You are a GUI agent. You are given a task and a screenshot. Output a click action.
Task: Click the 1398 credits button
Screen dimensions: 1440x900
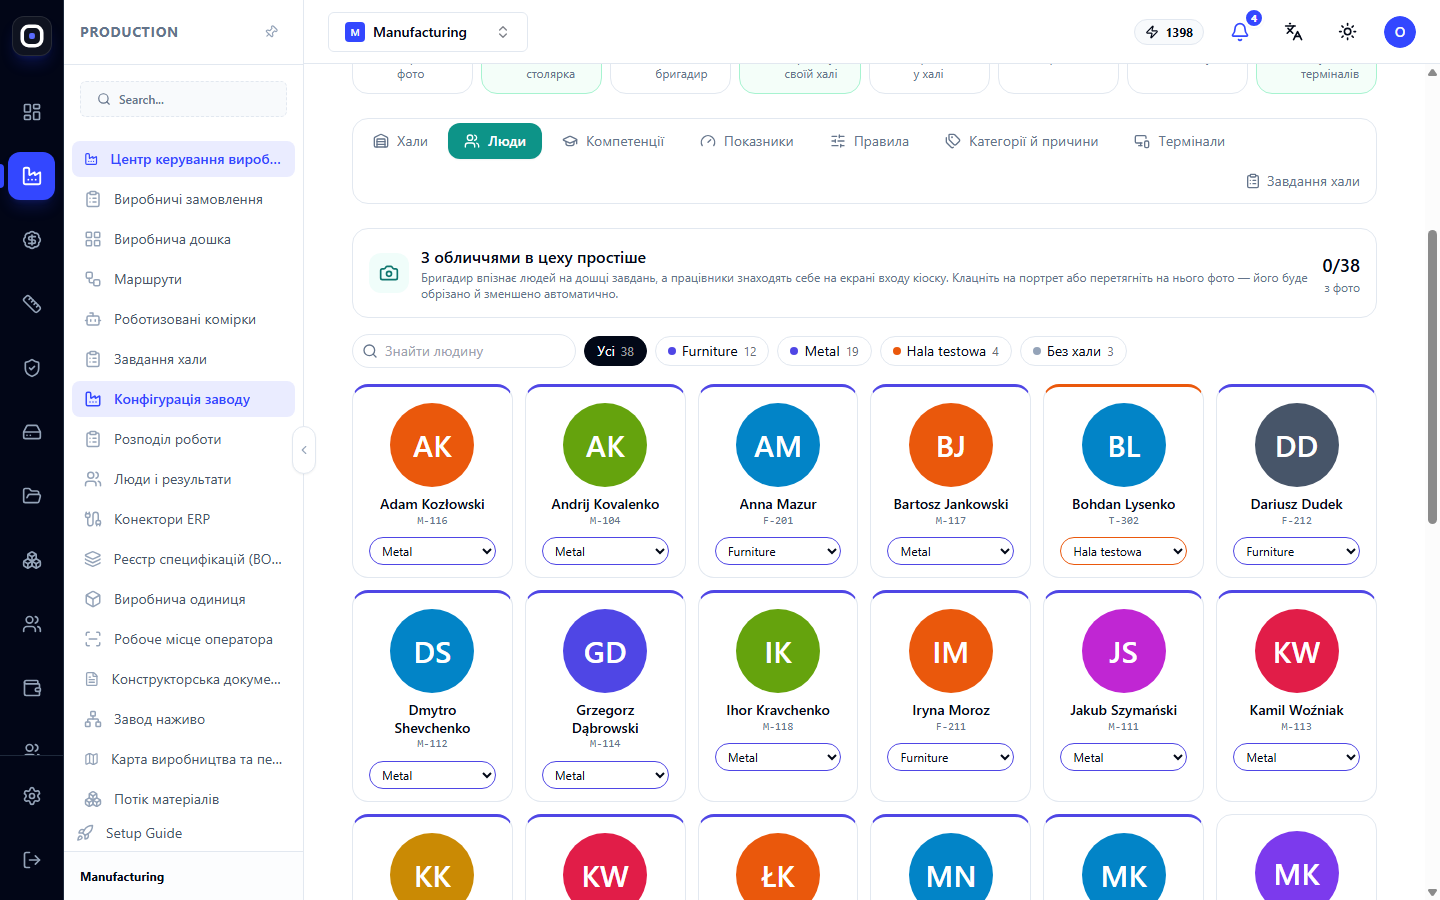pyautogui.click(x=1169, y=32)
